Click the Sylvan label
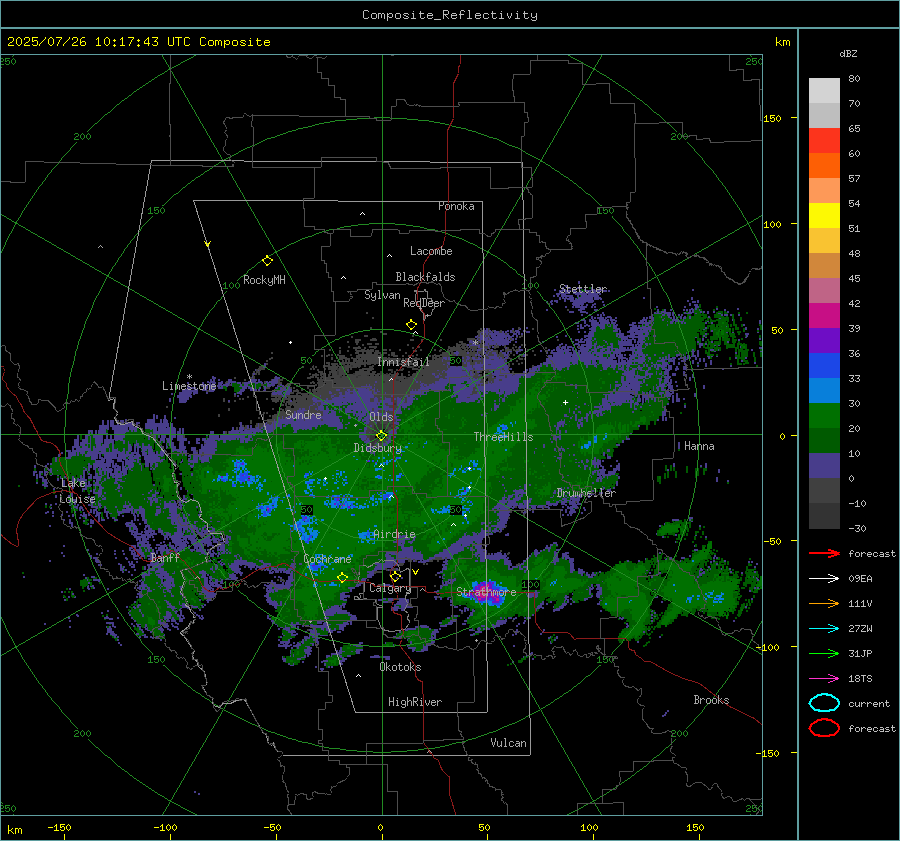Image resolution: width=900 pixels, height=841 pixels. tap(382, 295)
